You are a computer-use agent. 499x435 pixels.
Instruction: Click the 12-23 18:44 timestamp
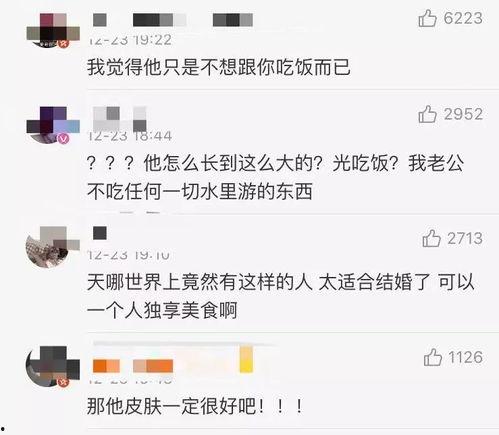point(130,136)
